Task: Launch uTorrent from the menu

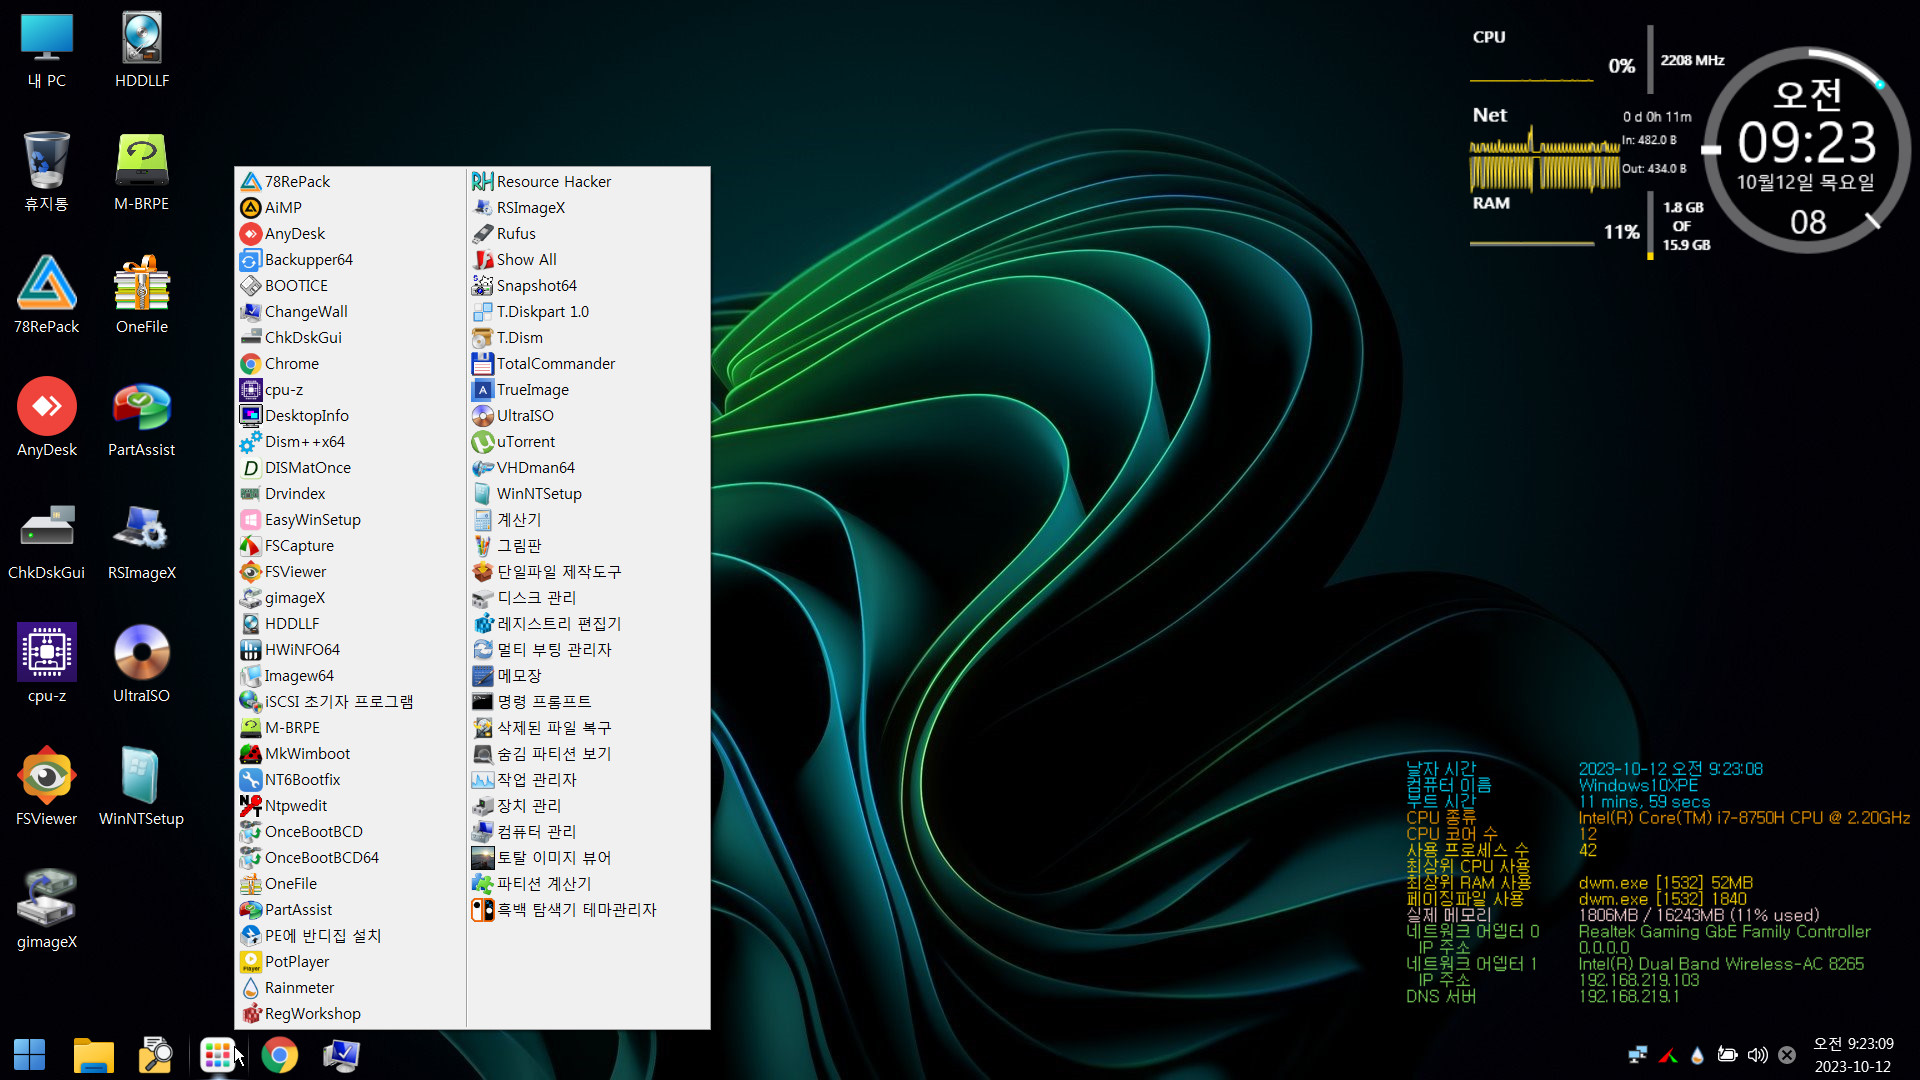Action: coord(588,441)
